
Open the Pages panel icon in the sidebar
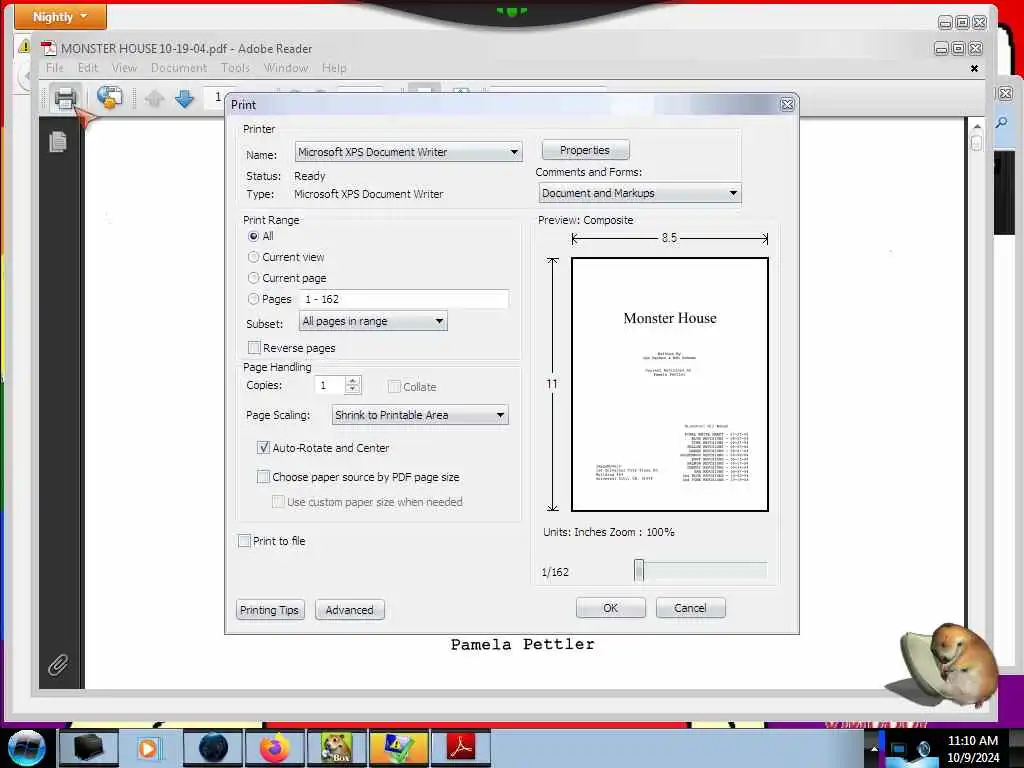click(58, 141)
